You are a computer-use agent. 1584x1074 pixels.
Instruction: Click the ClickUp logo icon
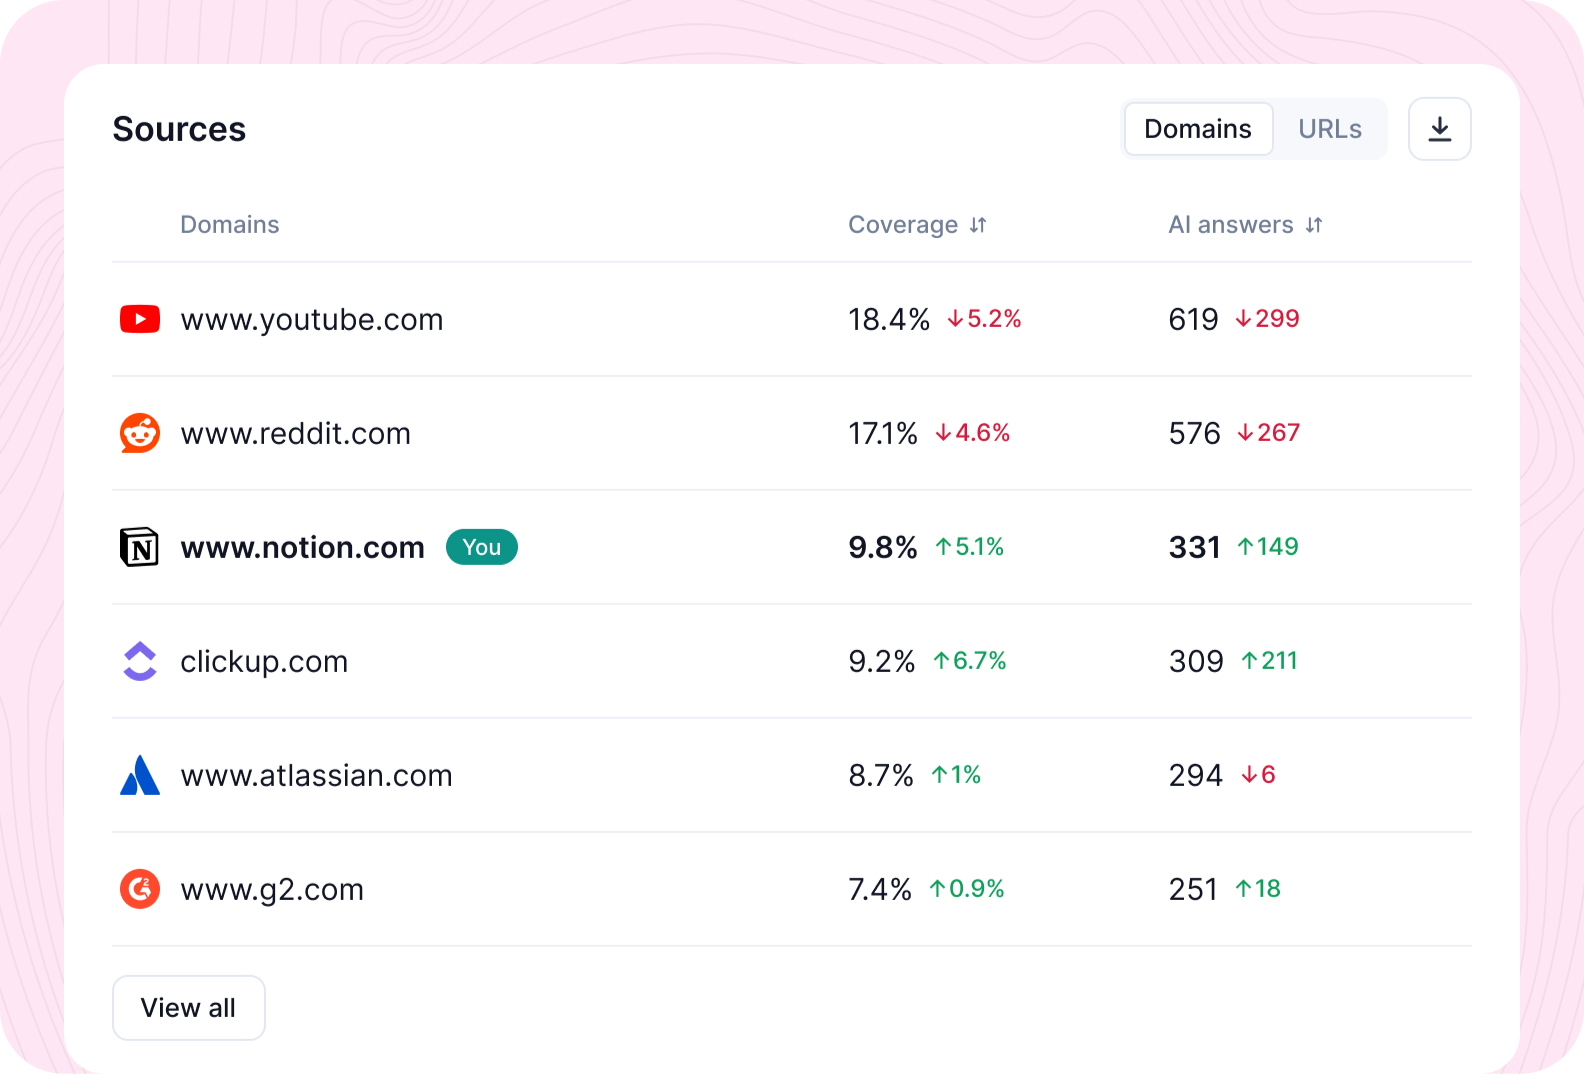coord(140,661)
